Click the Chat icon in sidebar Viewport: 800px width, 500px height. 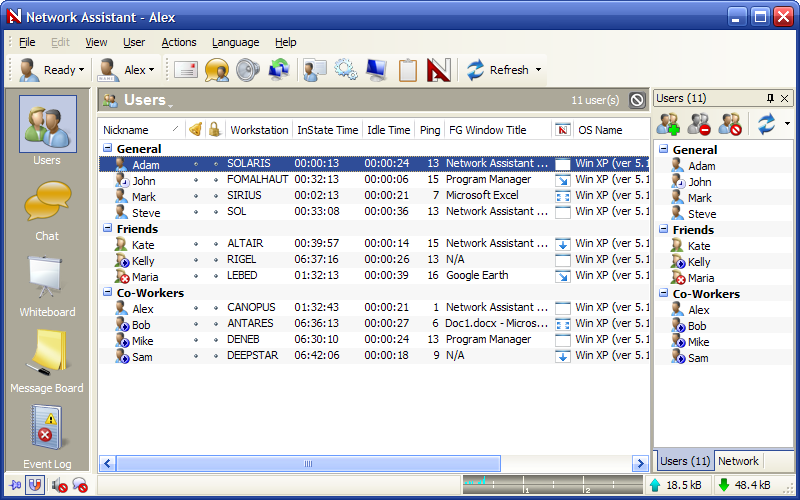47,209
